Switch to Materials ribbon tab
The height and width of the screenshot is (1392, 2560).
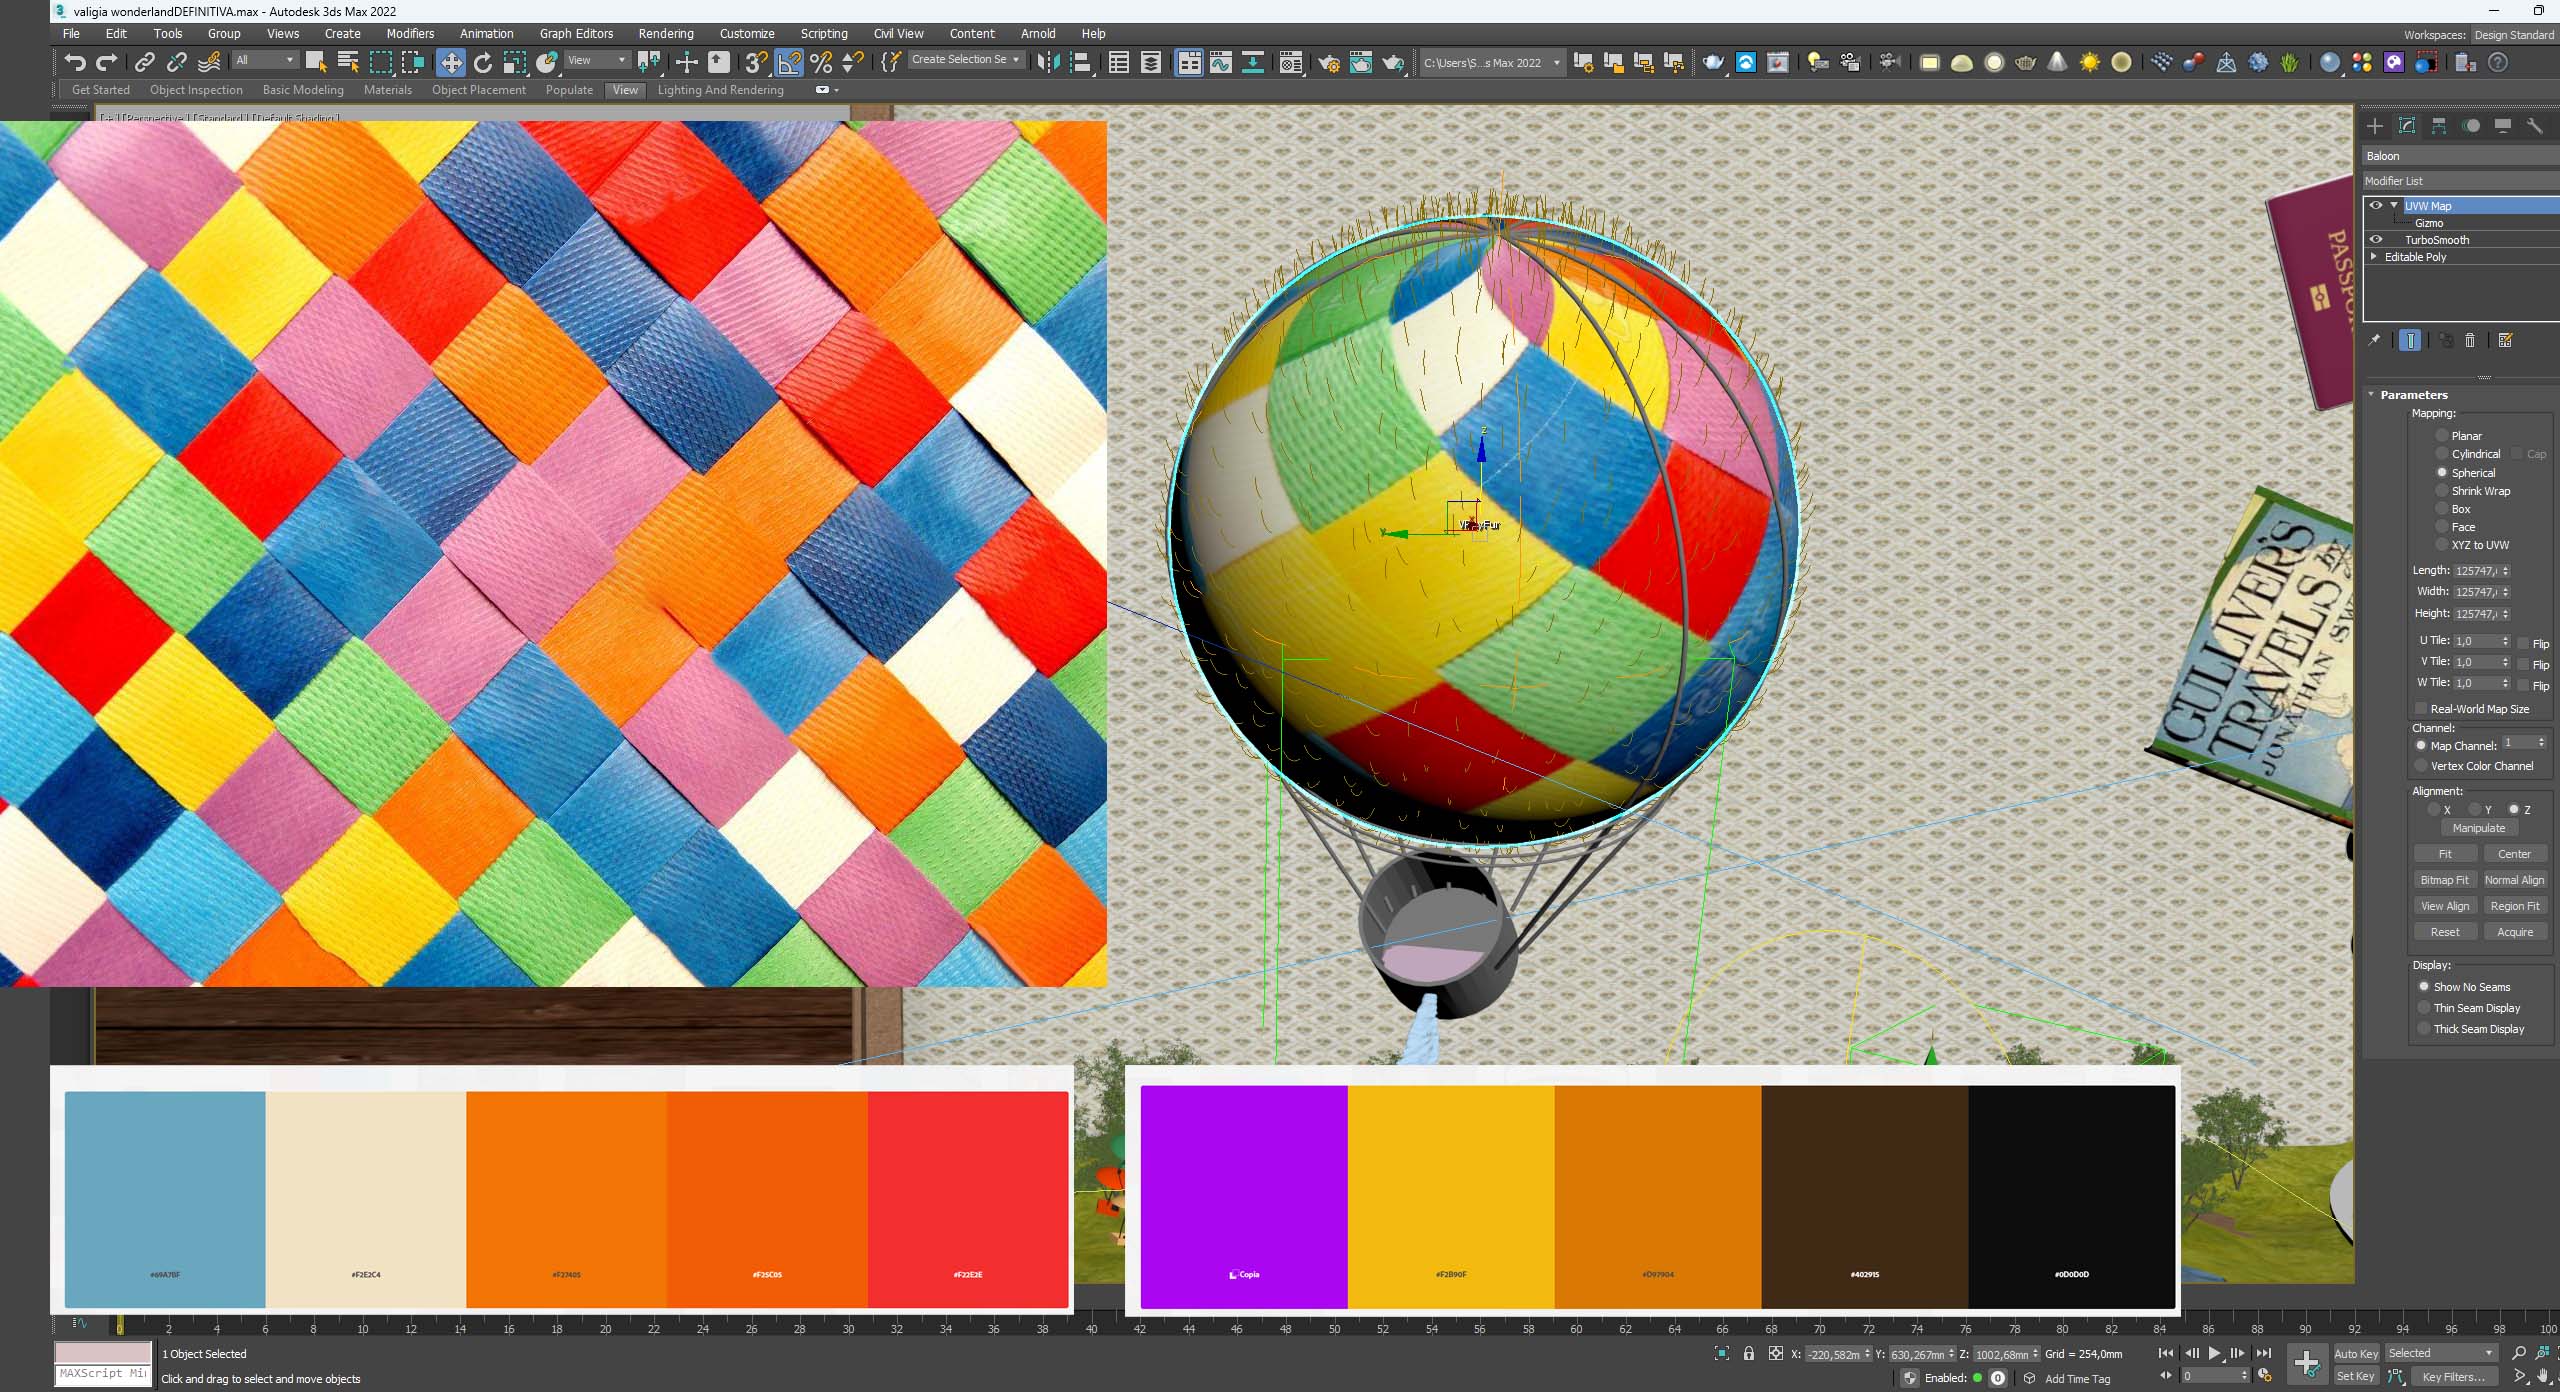pos(388,90)
